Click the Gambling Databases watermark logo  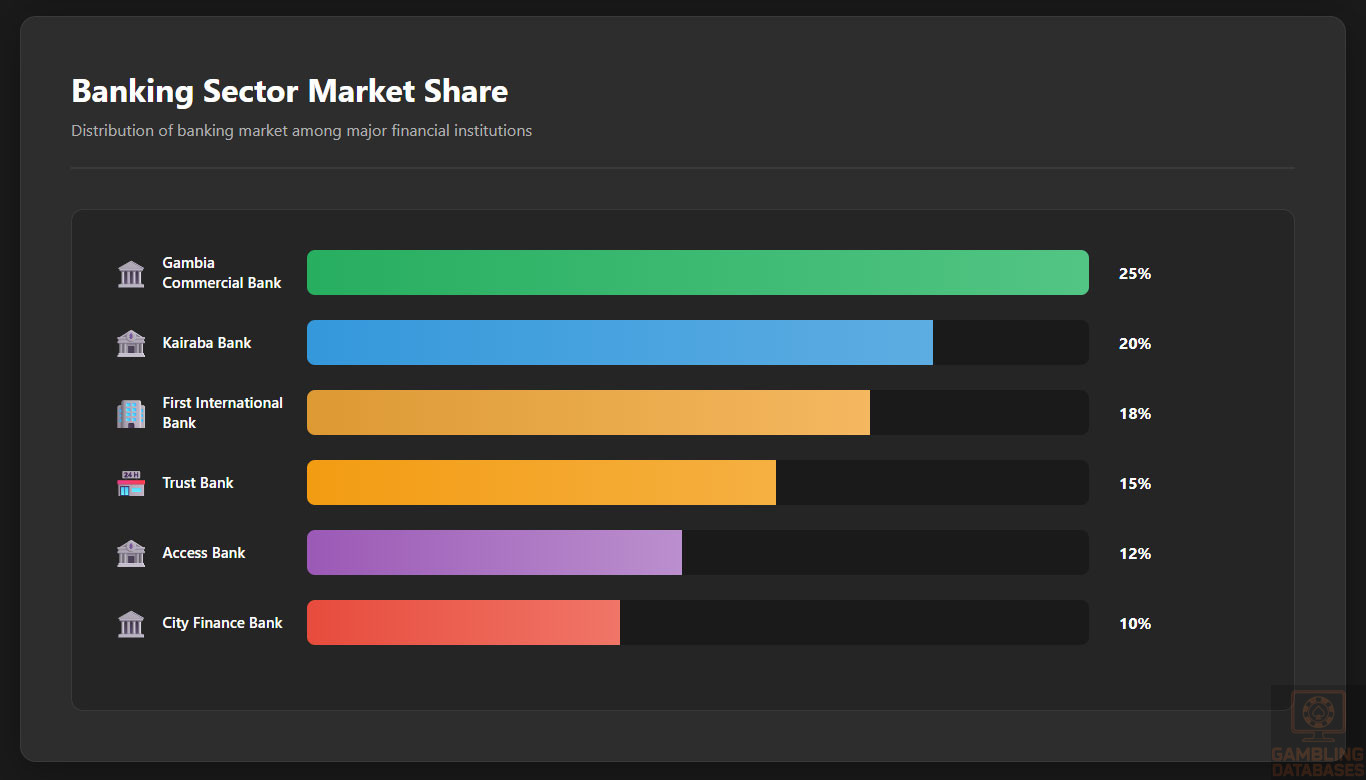[x=1317, y=732]
